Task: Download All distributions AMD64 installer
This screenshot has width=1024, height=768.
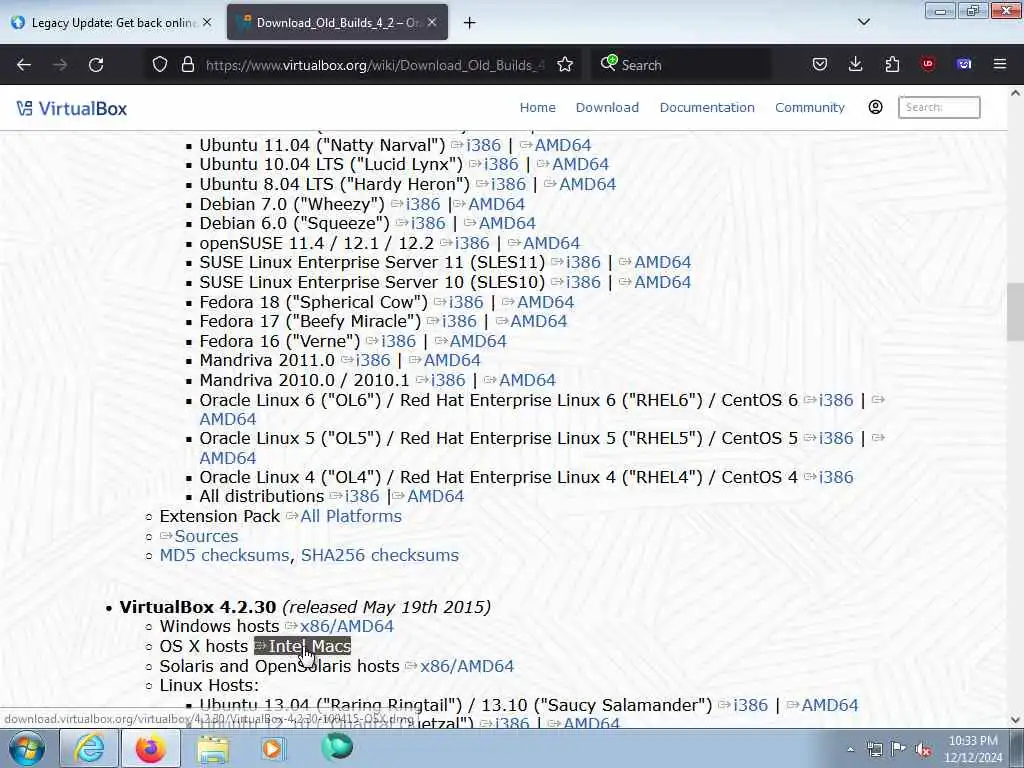Action: (436, 496)
